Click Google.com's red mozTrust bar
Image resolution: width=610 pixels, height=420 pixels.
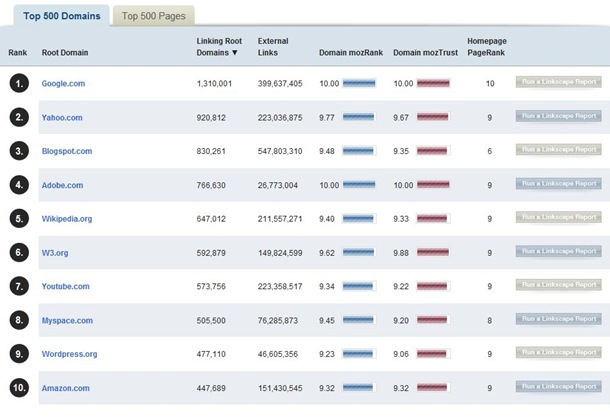[433, 83]
